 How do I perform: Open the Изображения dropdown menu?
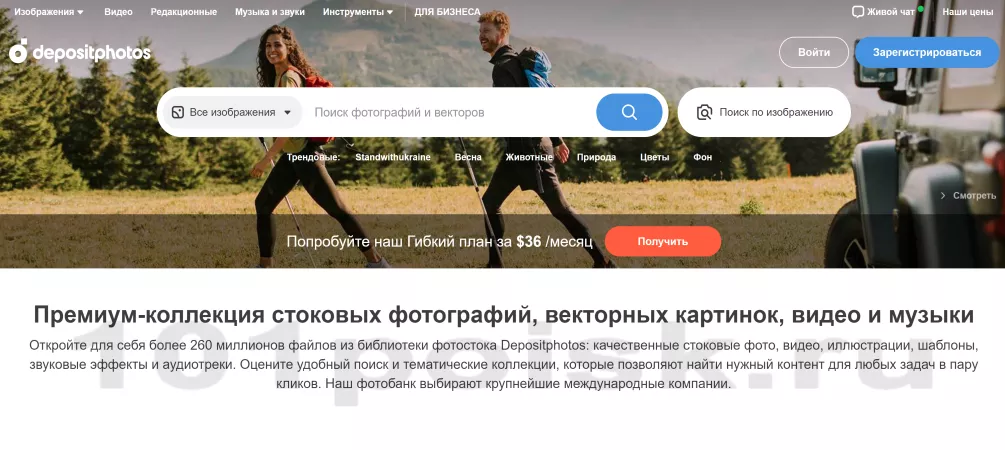pos(48,12)
